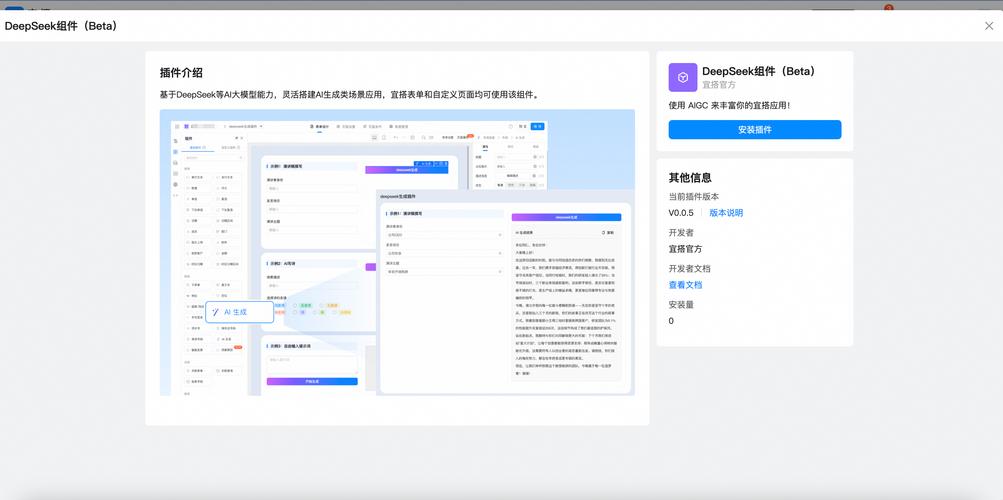Image resolution: width=1003 pixels, height=500 pixels.
Task: Click the text 使用 AIGC 来丰富你的宜搭应用!
Action: coord(729,105)
